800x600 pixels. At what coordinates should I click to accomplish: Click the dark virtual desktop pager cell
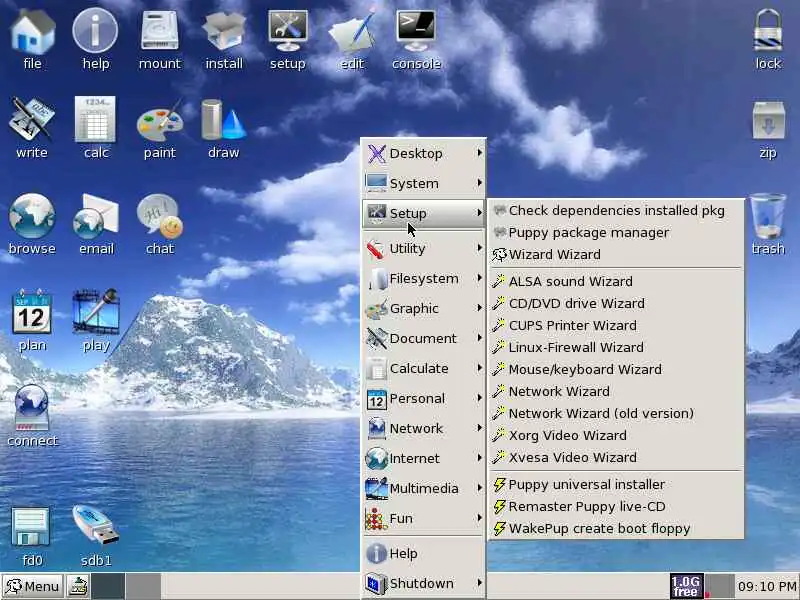(108, 586)
